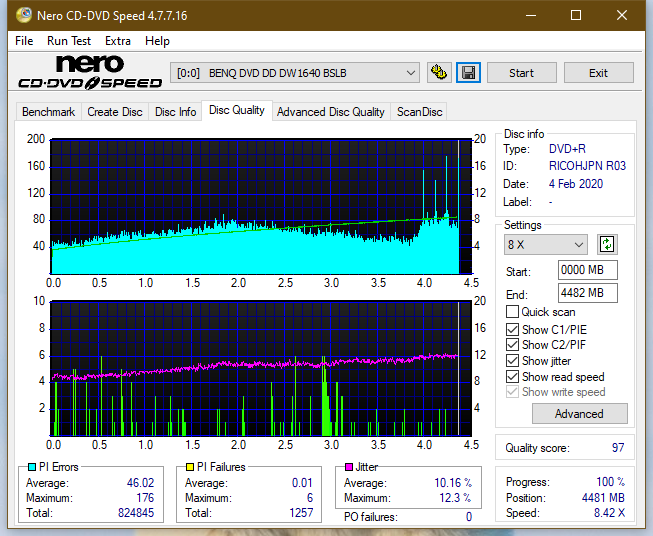The image size is (653, 536).
Task: Click PO failures value 0
Action: point(469,517)
